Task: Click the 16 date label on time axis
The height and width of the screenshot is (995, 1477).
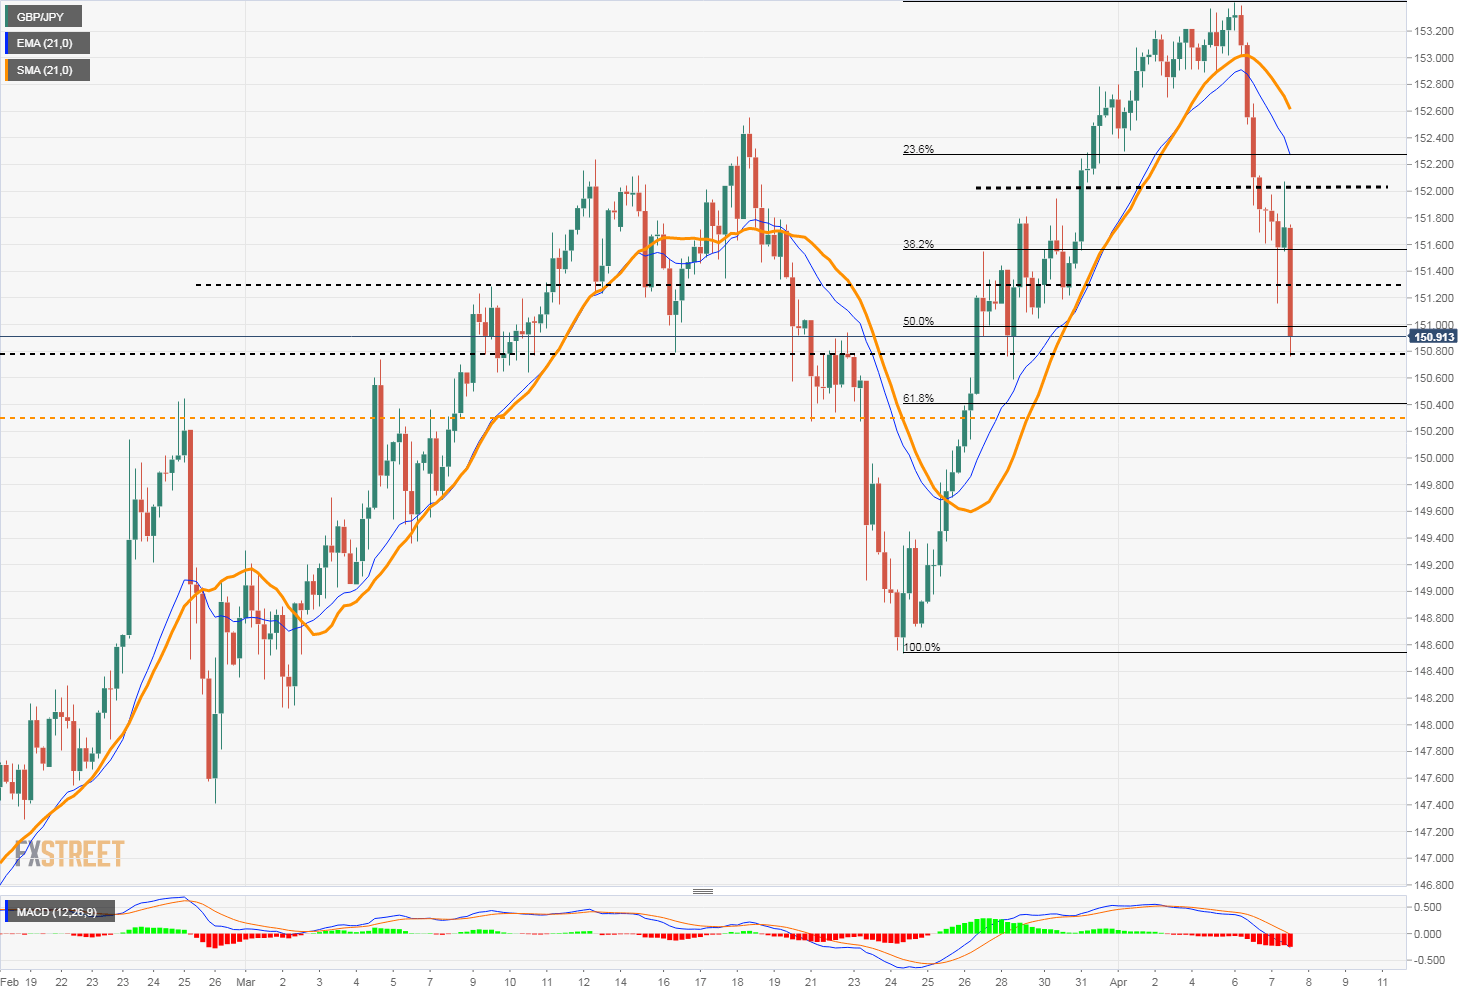Action: [x=664, y=982]
